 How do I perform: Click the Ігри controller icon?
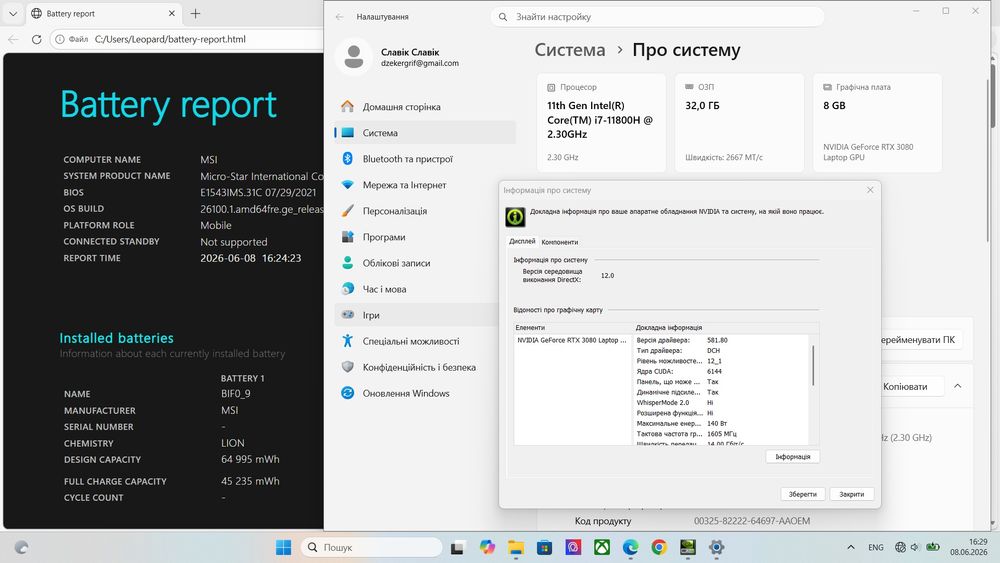[348, 314]
